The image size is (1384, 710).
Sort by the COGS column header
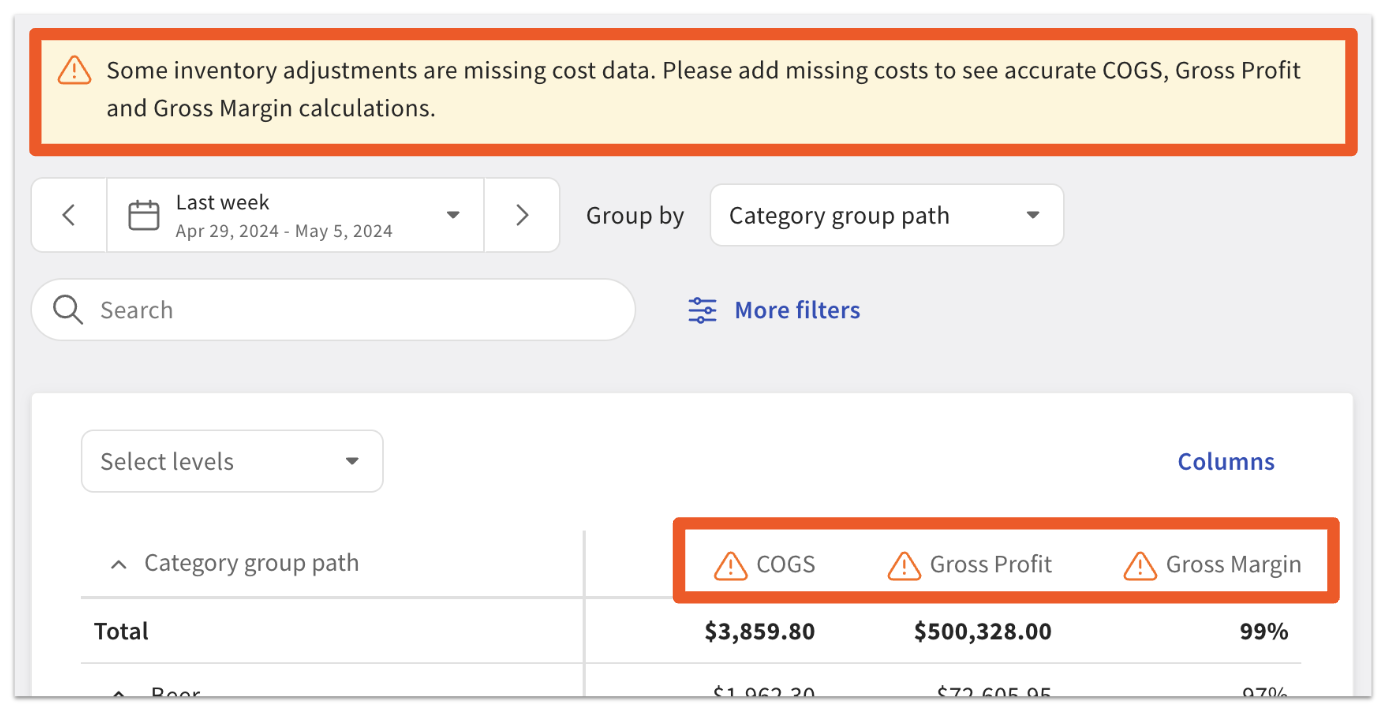[789, 565]
